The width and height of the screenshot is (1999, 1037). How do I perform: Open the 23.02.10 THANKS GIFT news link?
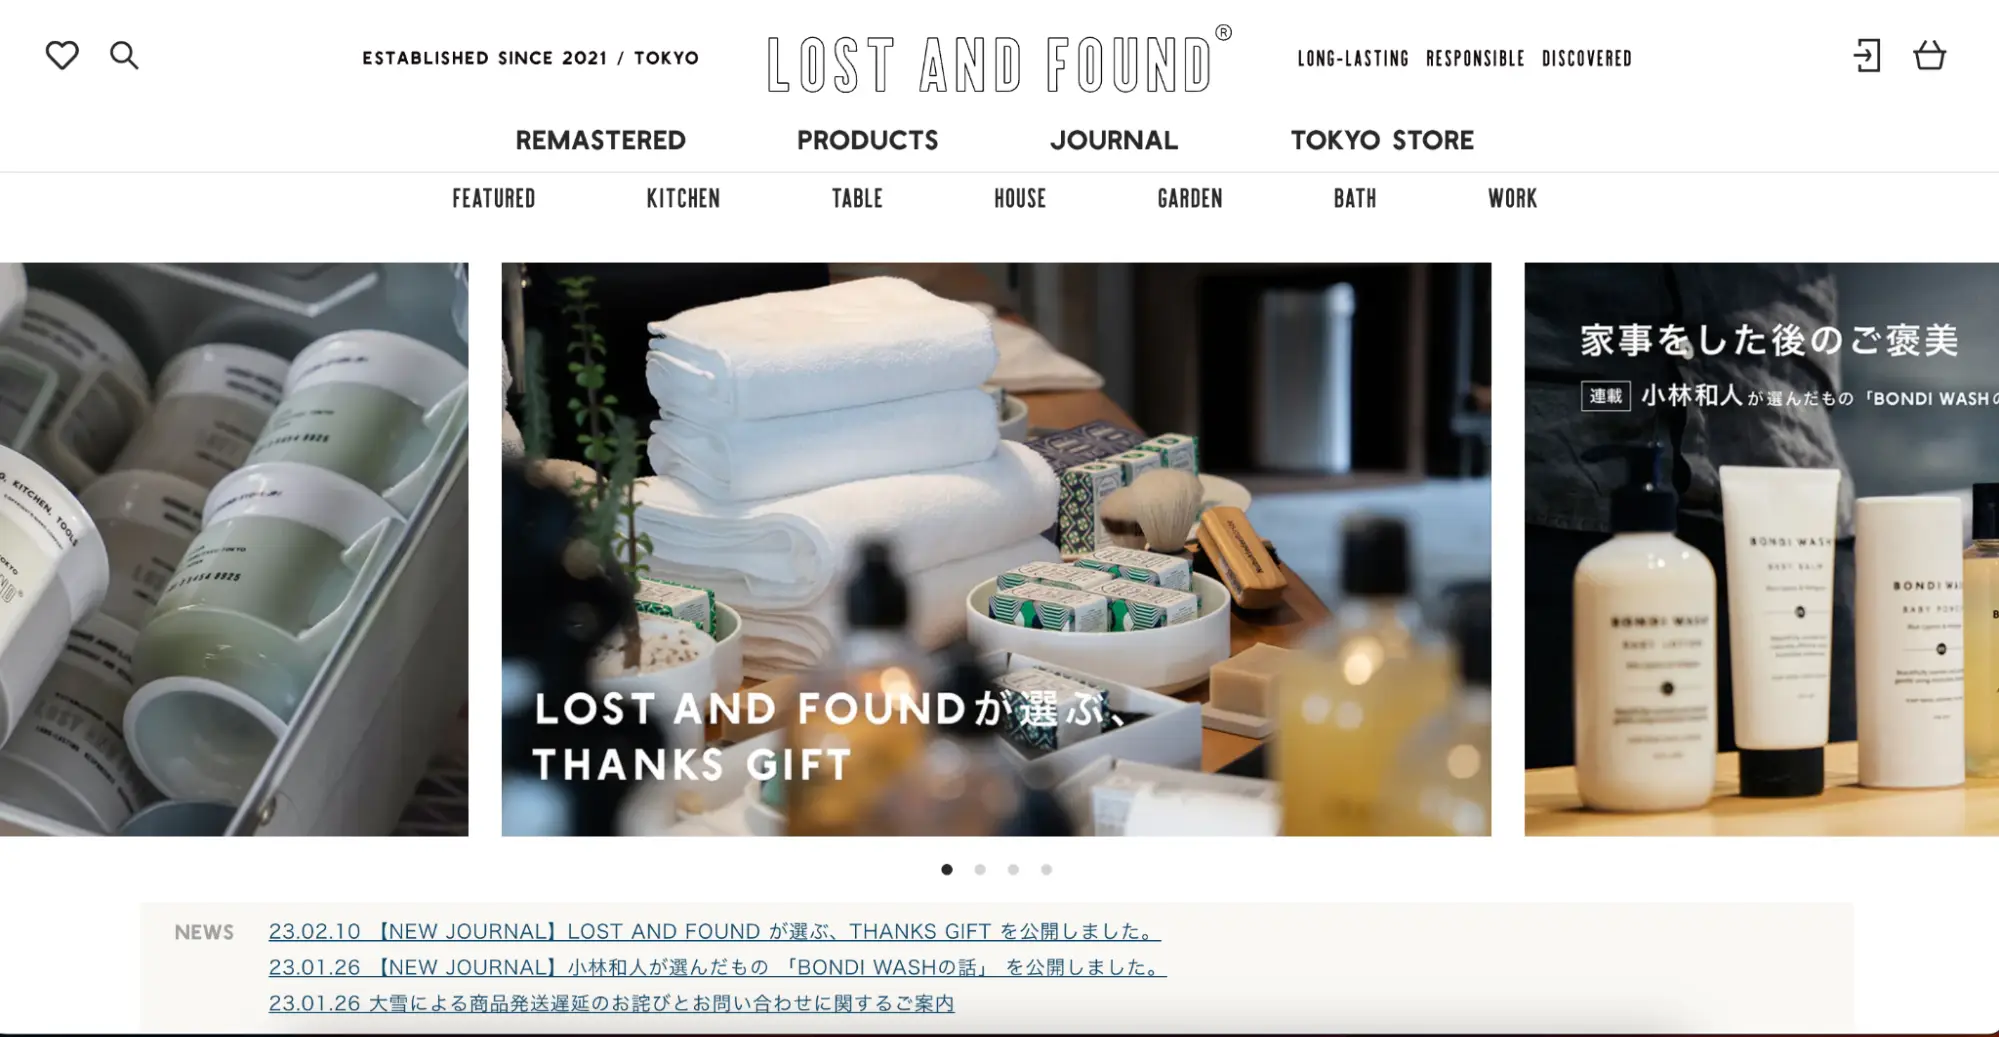(714, 931)
